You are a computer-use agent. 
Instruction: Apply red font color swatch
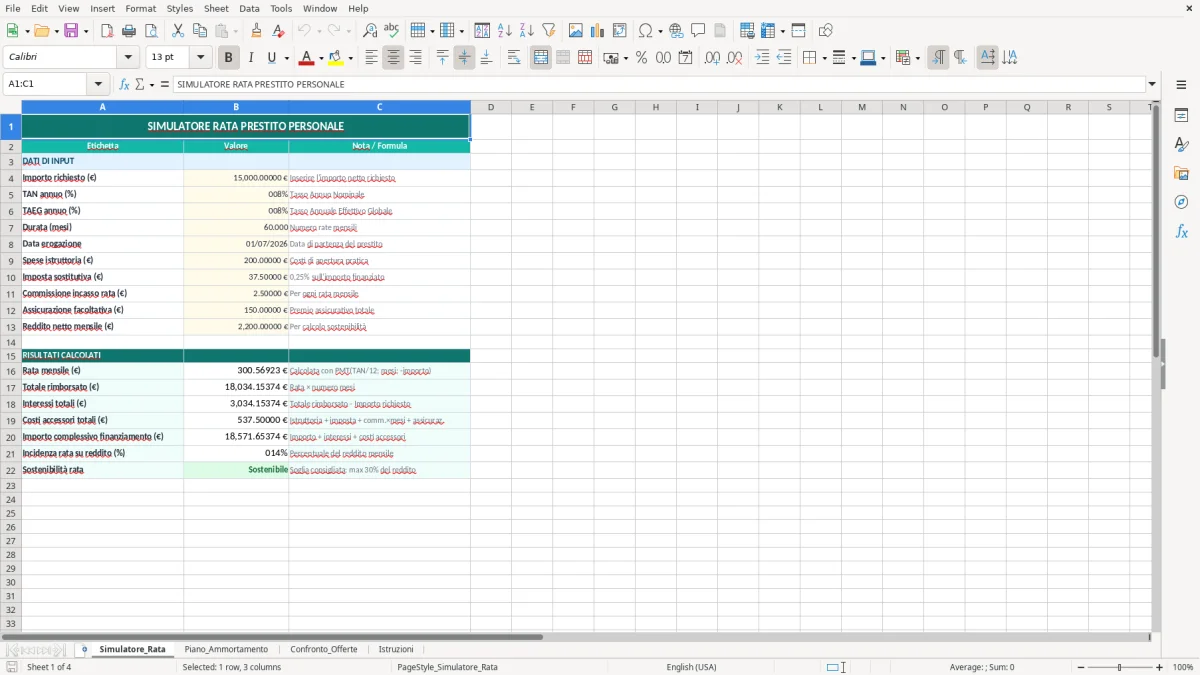[306, 58]
